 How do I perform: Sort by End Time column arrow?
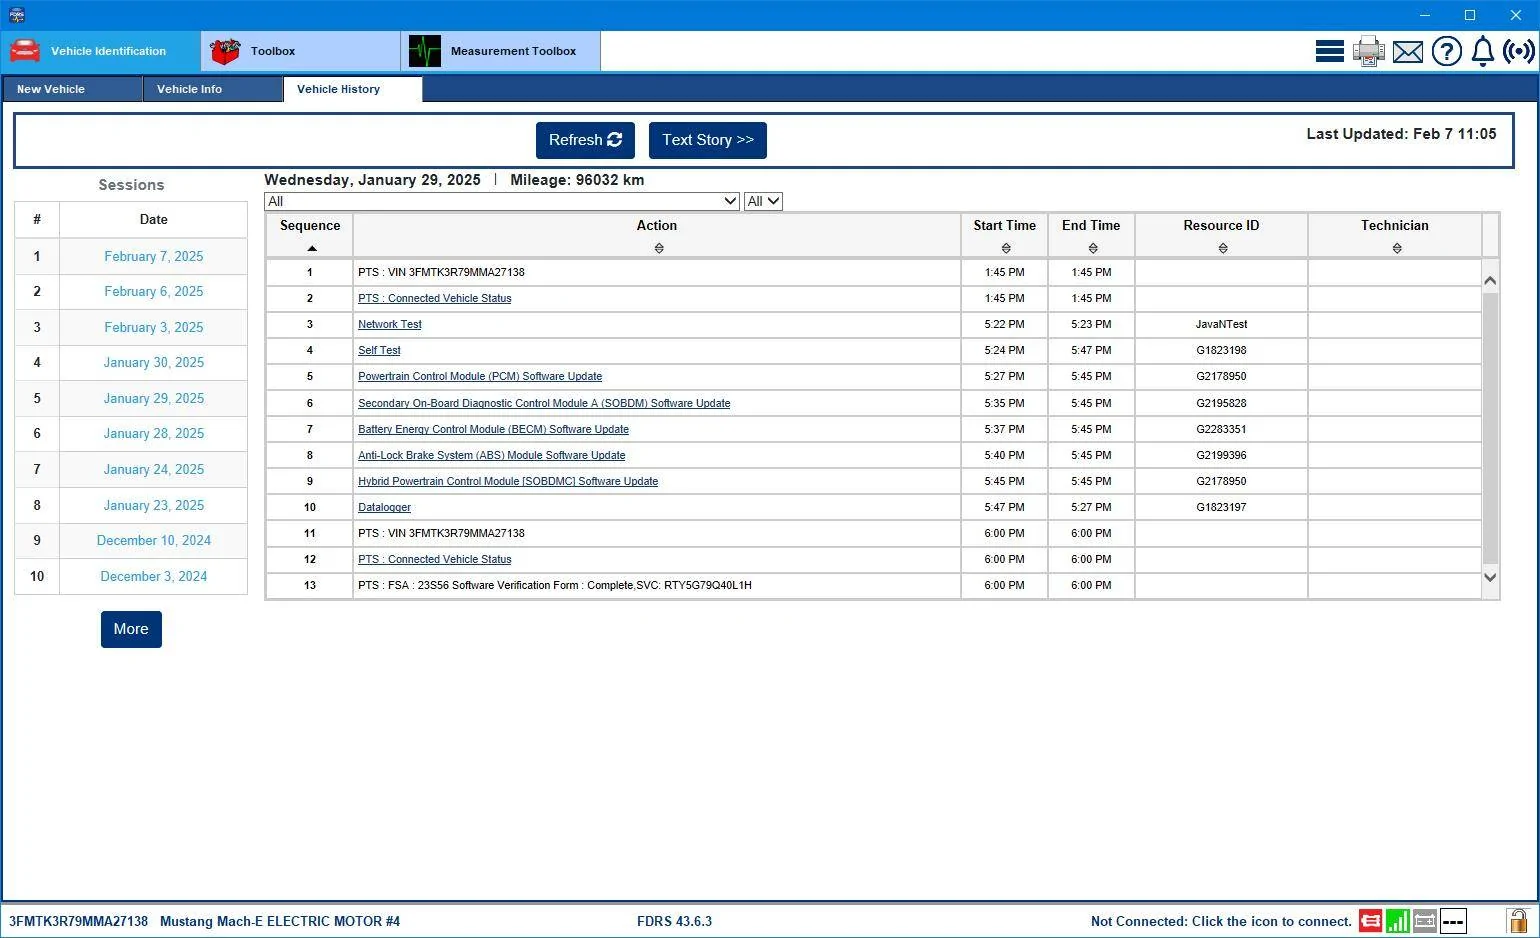click(1093, 248)
